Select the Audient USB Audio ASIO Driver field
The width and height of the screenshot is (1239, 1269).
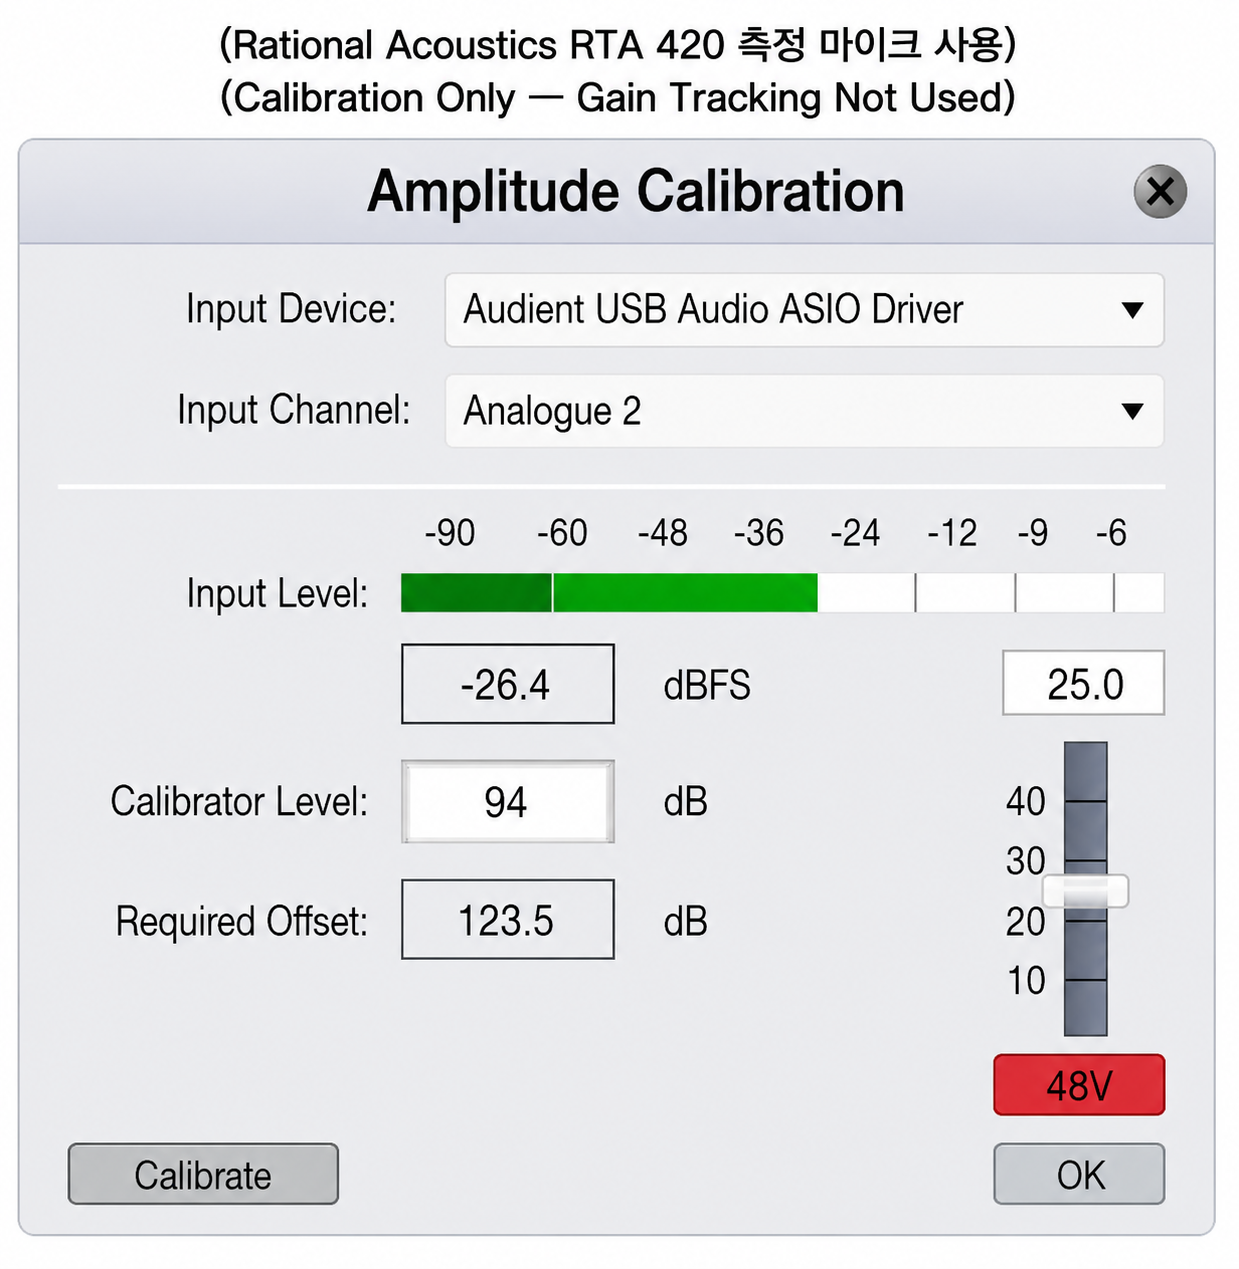804,310
